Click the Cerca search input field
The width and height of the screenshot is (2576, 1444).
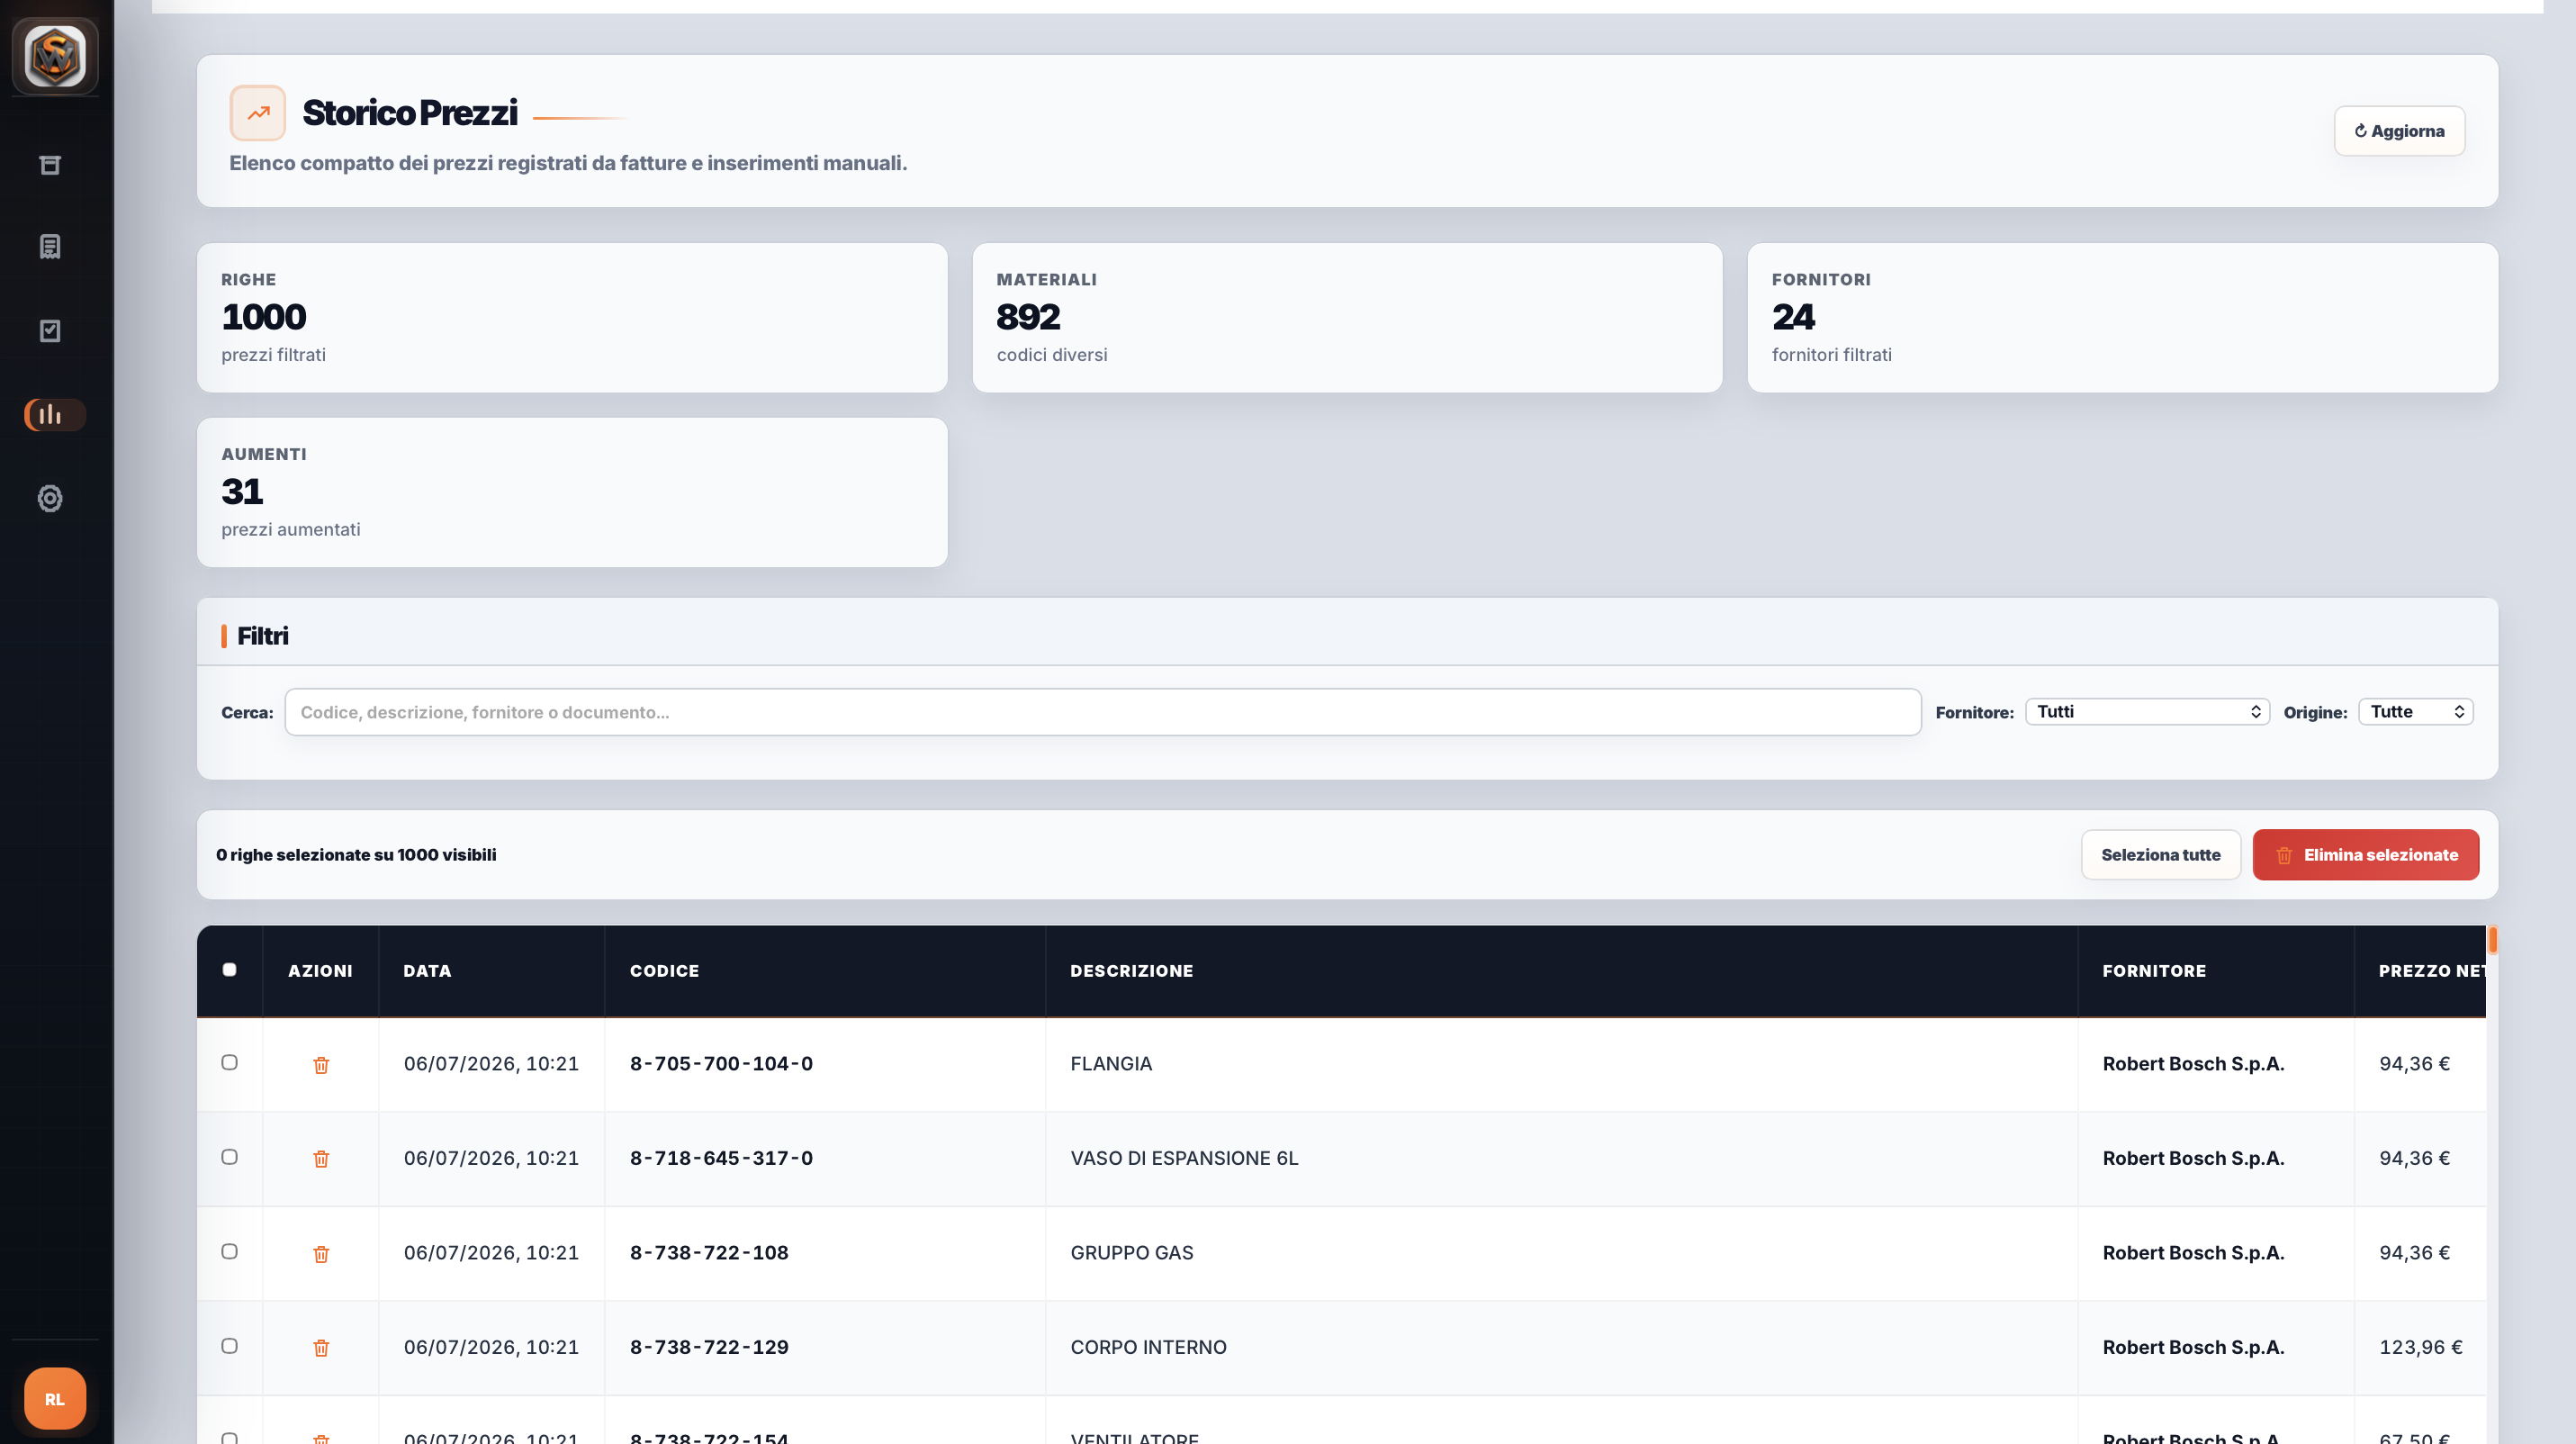1102,712
